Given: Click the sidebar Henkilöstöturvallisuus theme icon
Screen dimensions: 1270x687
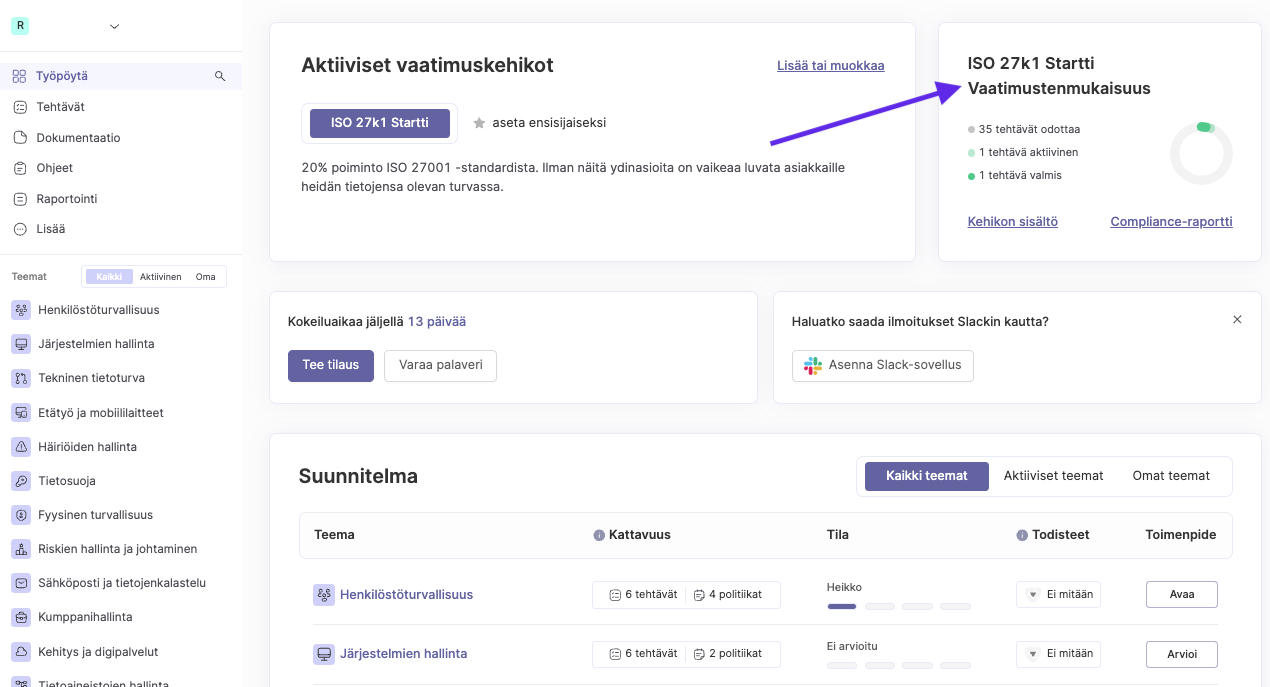Looking at the screenshot, I should [21, 310].
